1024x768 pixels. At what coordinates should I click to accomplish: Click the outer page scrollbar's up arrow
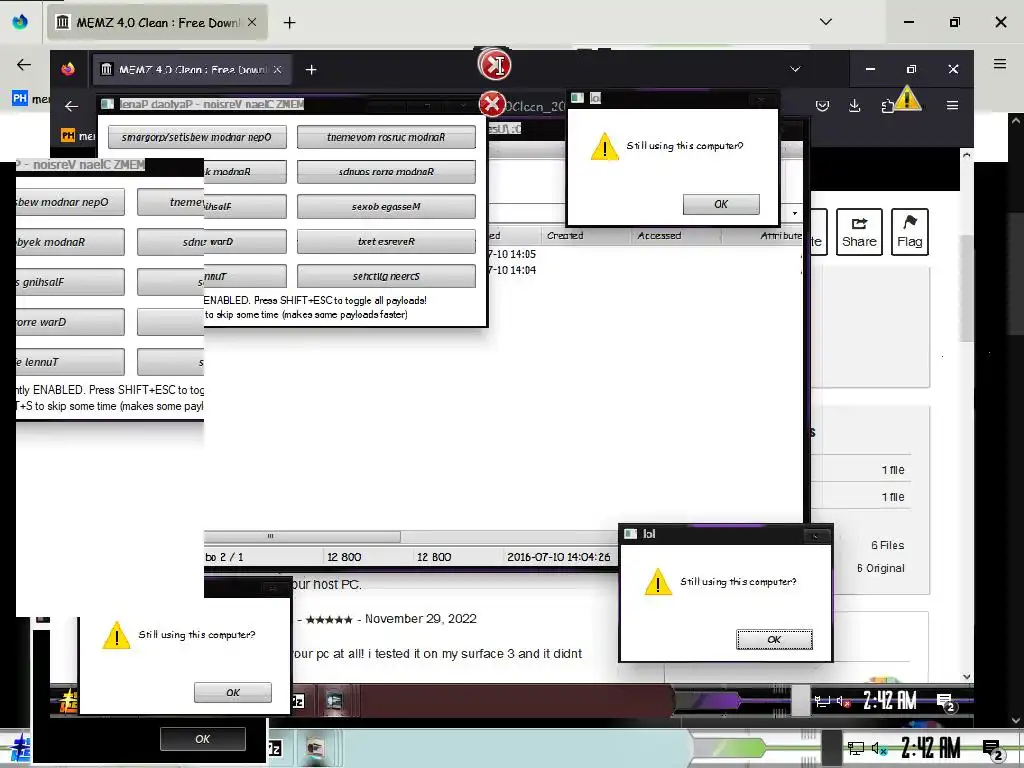pyautogui.click(x=1016, y=120)
